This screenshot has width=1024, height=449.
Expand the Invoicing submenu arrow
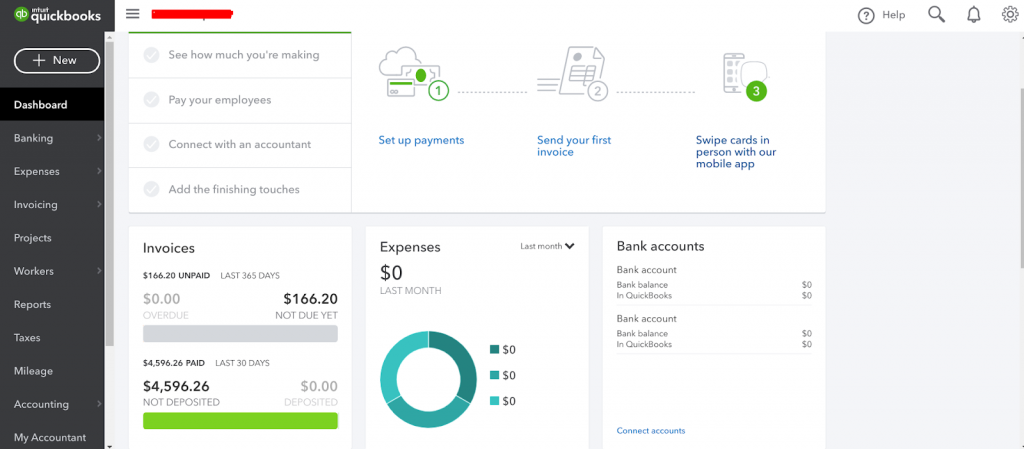[99, 205]
